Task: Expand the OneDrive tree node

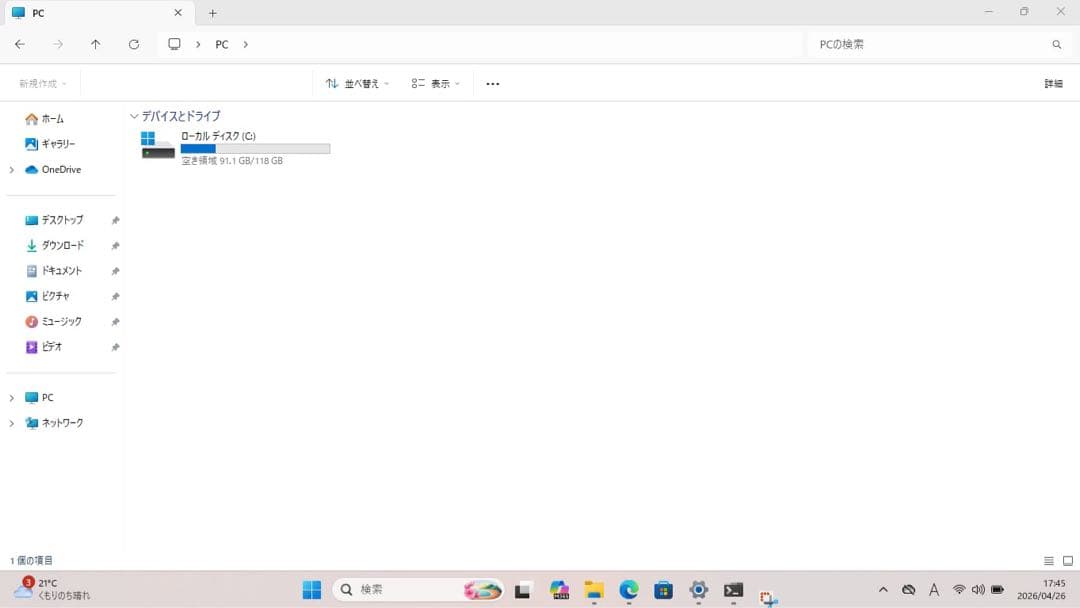Action: 12,169
